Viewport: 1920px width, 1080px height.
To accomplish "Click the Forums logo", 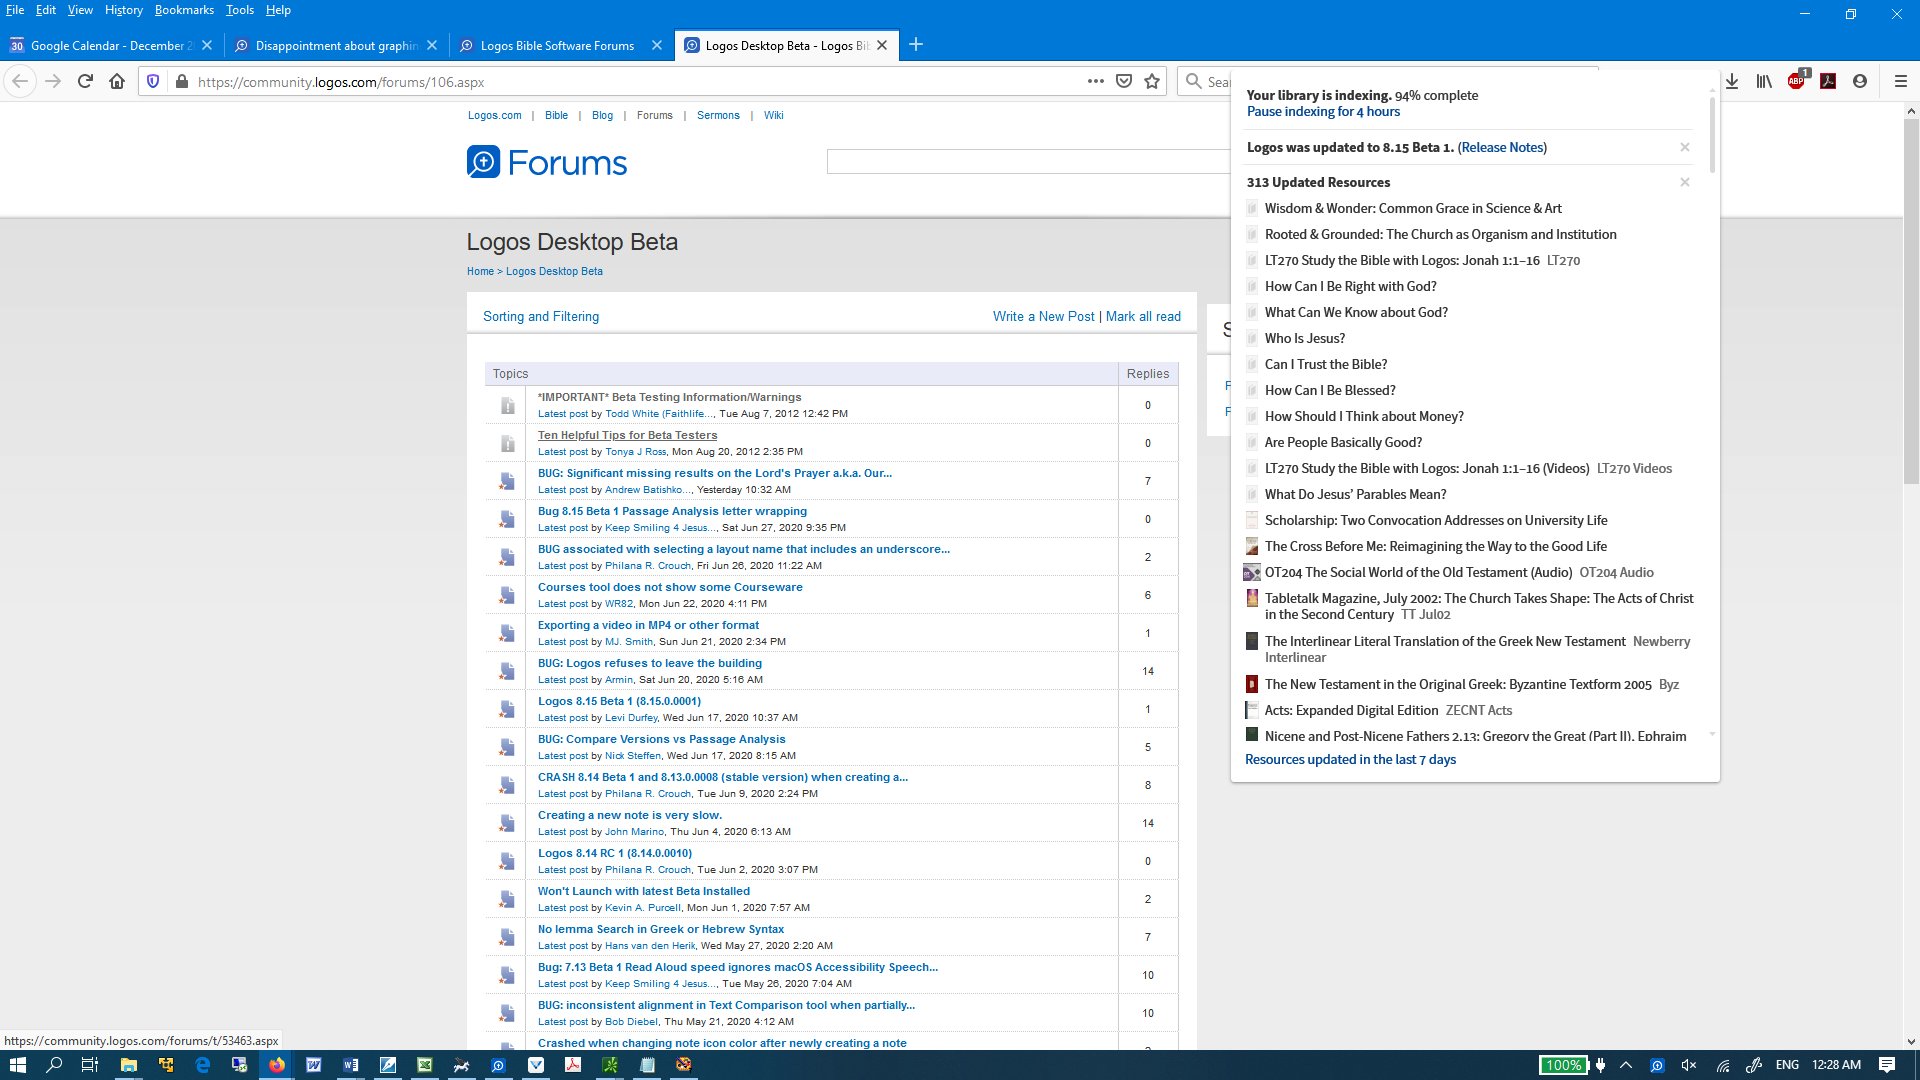I will (x=547, y=162).
